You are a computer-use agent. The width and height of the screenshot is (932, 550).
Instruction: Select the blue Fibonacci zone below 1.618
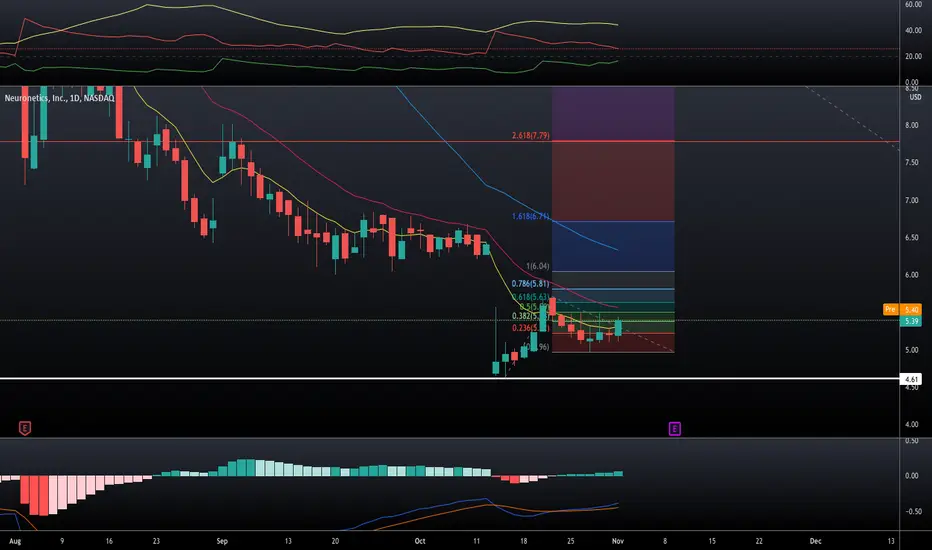click(613, 246)
